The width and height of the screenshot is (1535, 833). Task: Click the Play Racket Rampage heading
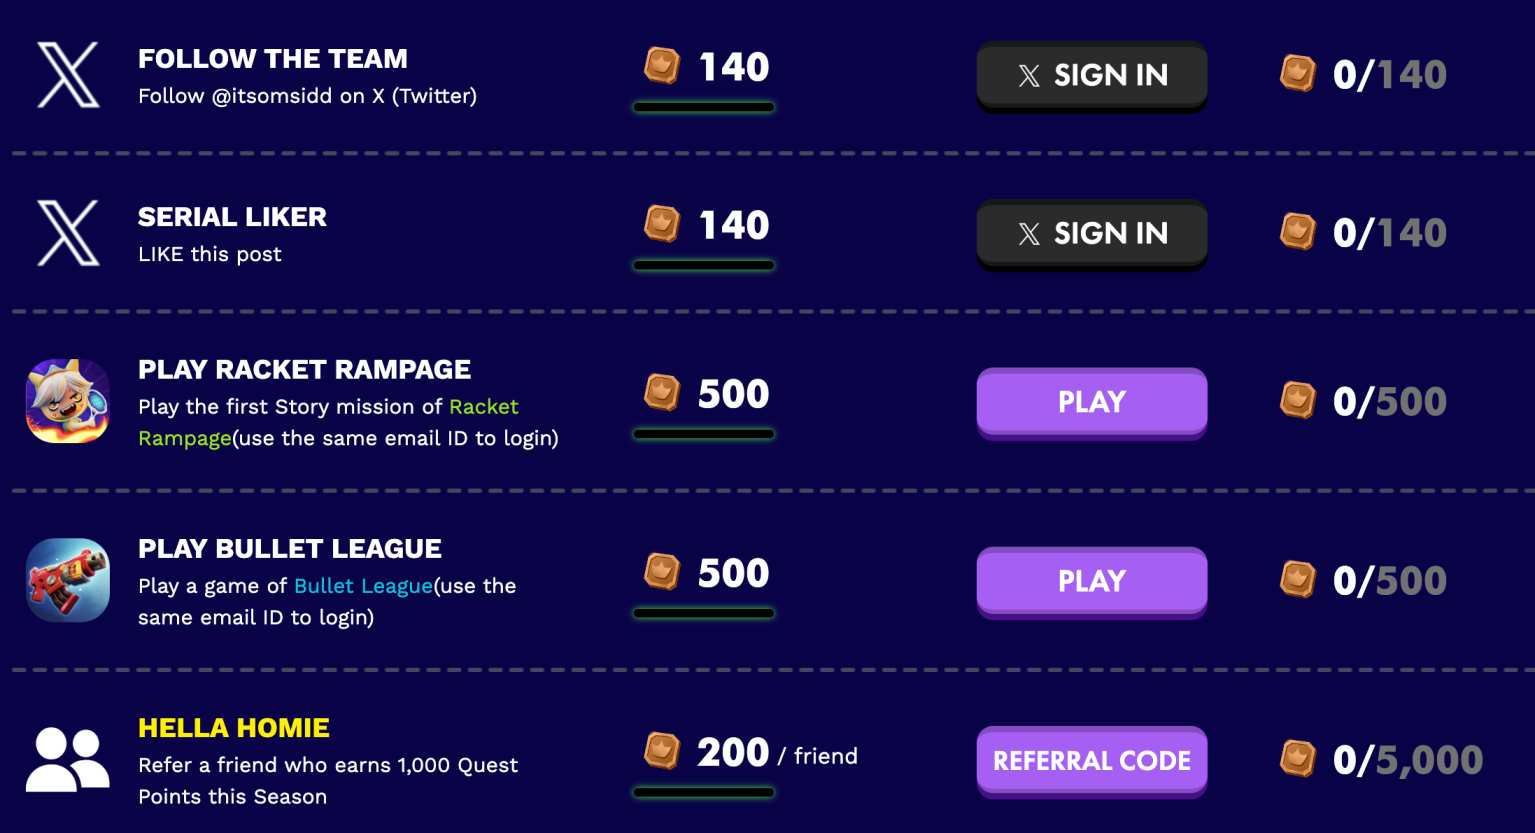pos(304,370)
